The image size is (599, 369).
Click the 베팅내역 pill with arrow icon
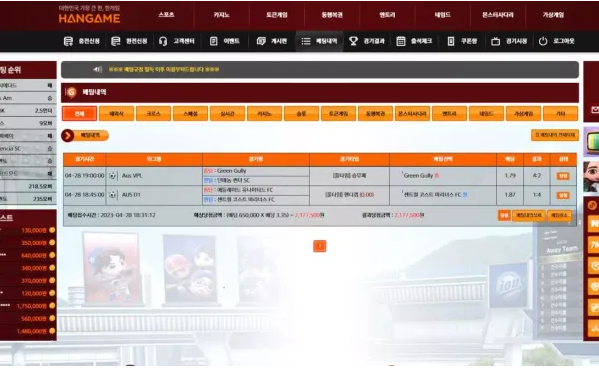(x=85, y=136)
